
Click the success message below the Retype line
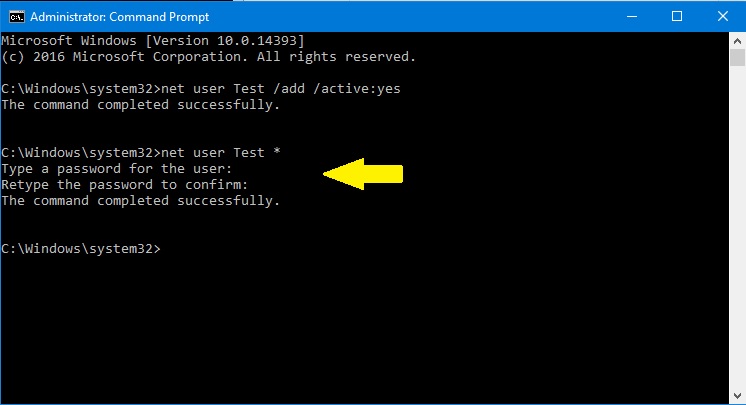point(141,200)
